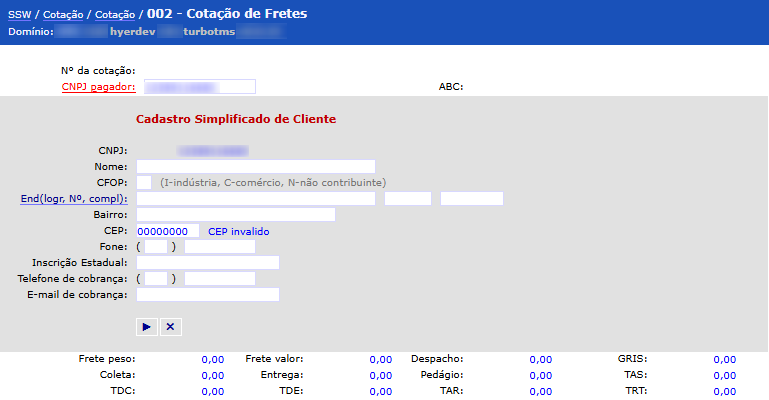Go to the first Cotação breadcrumb link

pos(63,15)
